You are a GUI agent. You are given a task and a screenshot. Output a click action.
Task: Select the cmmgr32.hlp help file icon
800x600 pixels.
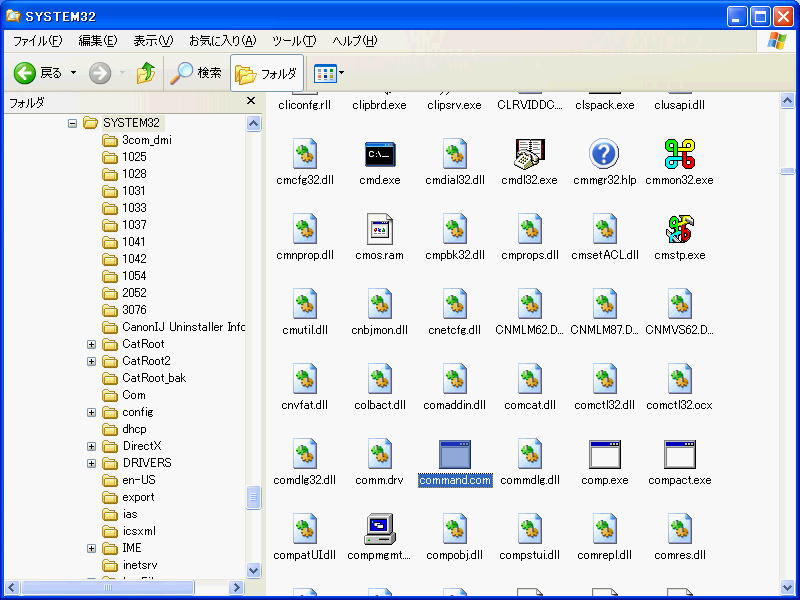[604, 154]
